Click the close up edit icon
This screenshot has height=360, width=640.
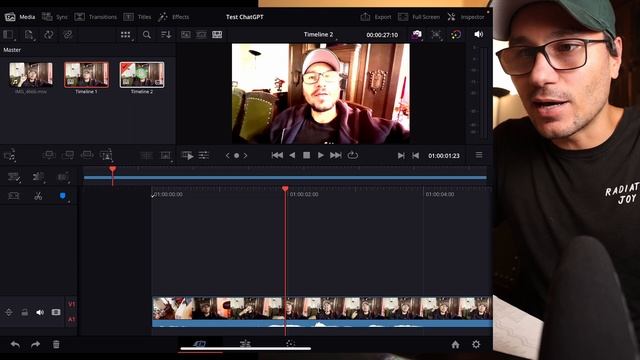[x=106, y=155]
